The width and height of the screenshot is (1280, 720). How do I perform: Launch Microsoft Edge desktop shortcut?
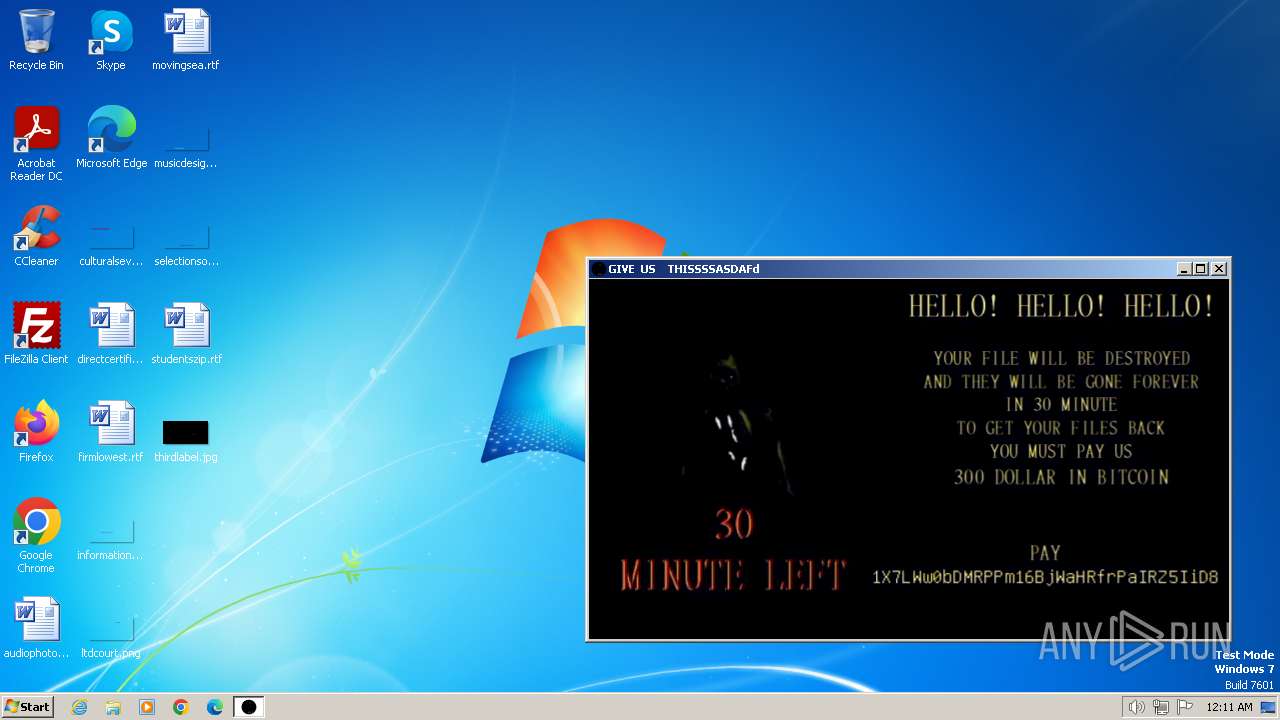[111, 138]
